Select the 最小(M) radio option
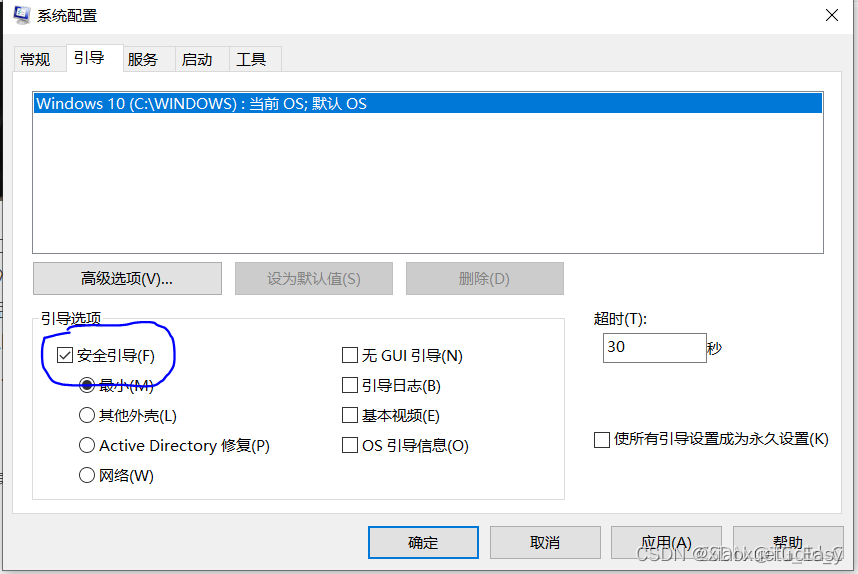858x574 pixels. coord(87,385)
